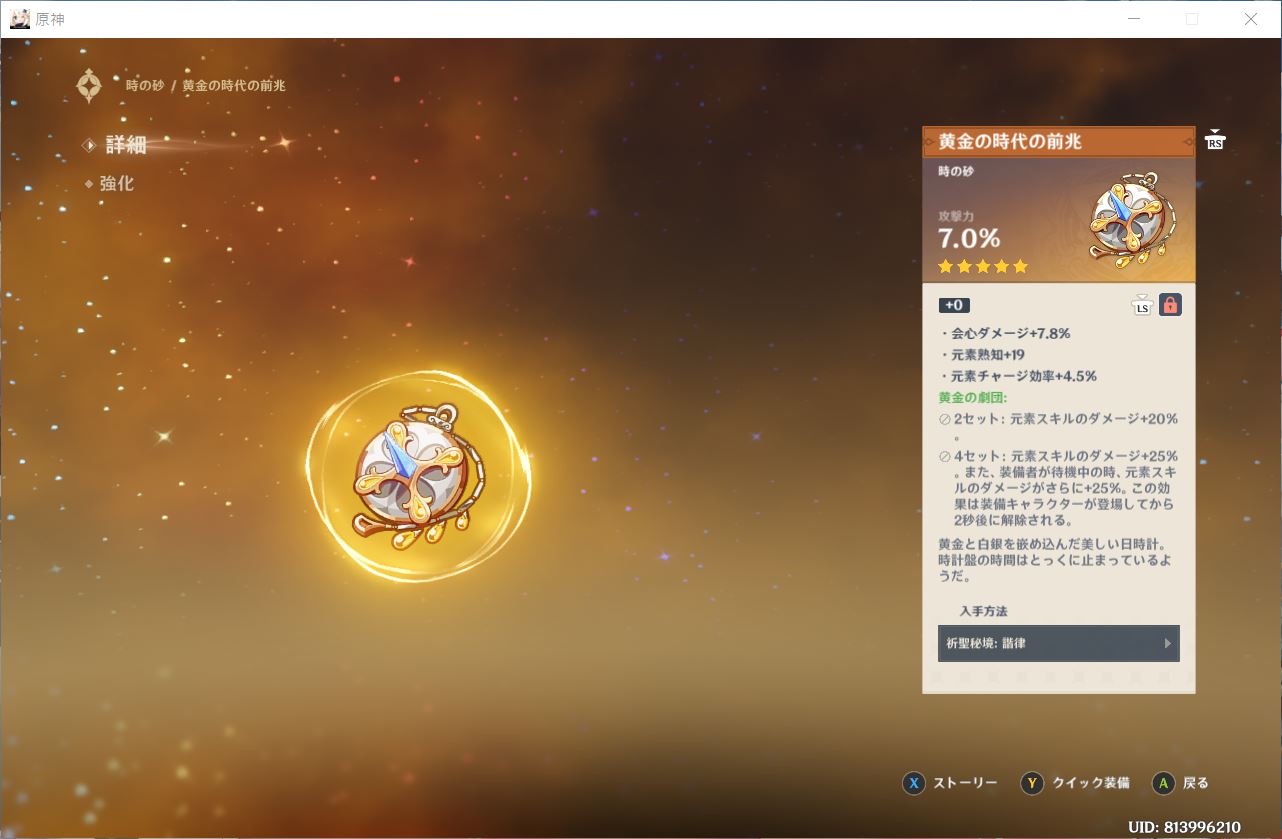Click the Y button icon for クイック装備
The height and width of the screenshot is (839, 1282).
tap(1032, 783)
